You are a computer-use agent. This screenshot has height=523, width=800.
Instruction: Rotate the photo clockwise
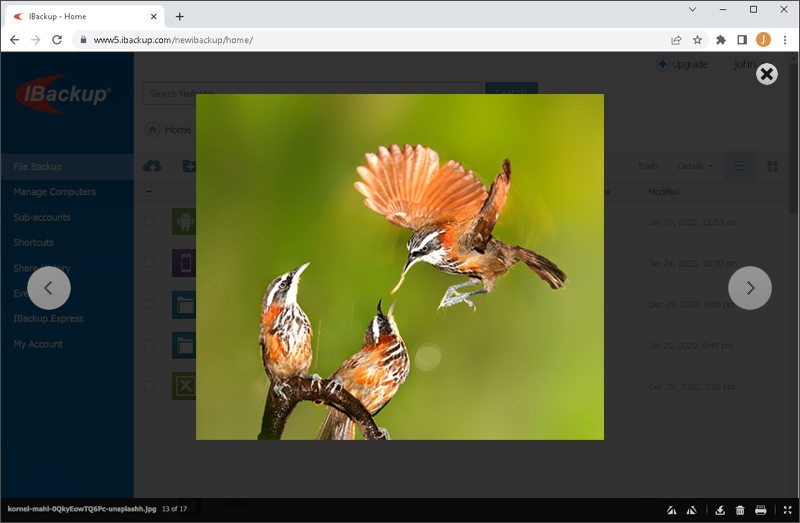tap(692, 510)
